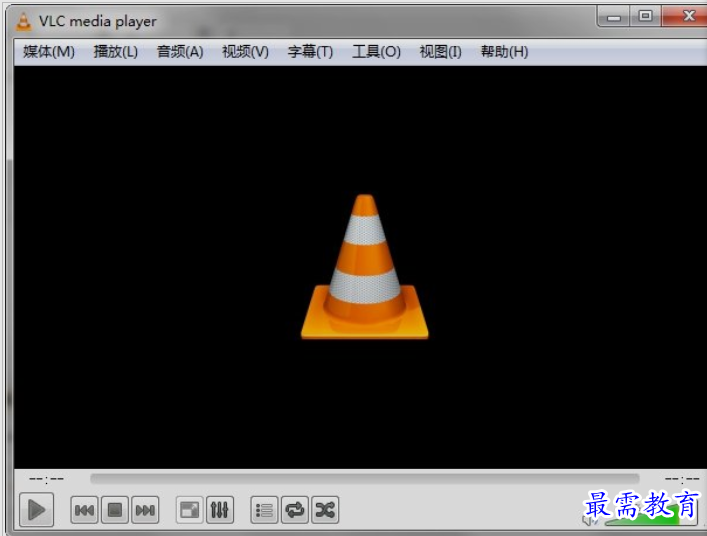Maximize the VLC window
Image resolution: width=707 pixels, height=536 pixels.
(645, 16)
